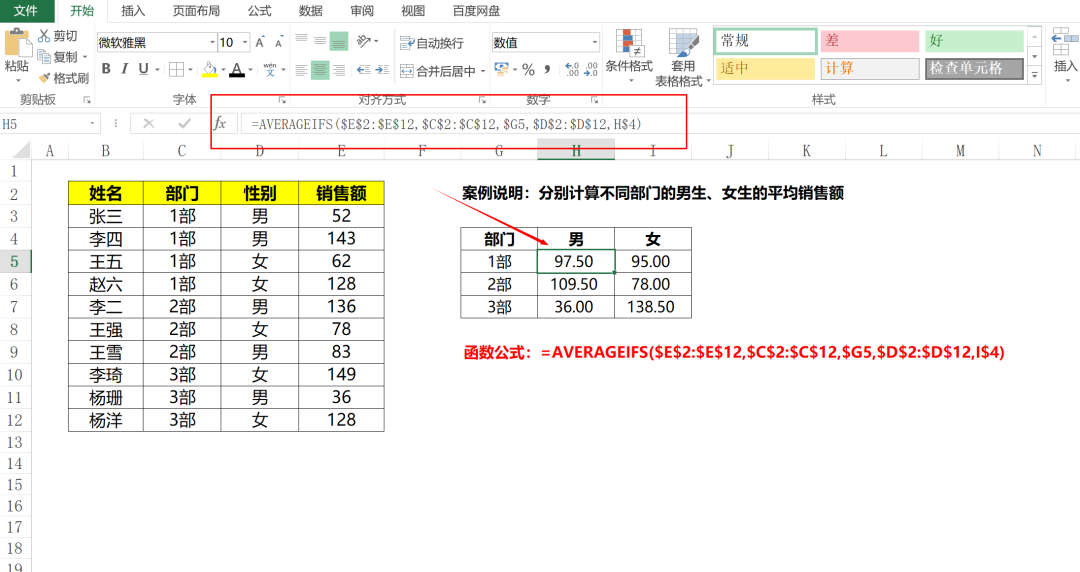This screenshot has width=1080, height=572.
Task: Decrease font size with small A icon
Action: (x=278, y=43)
